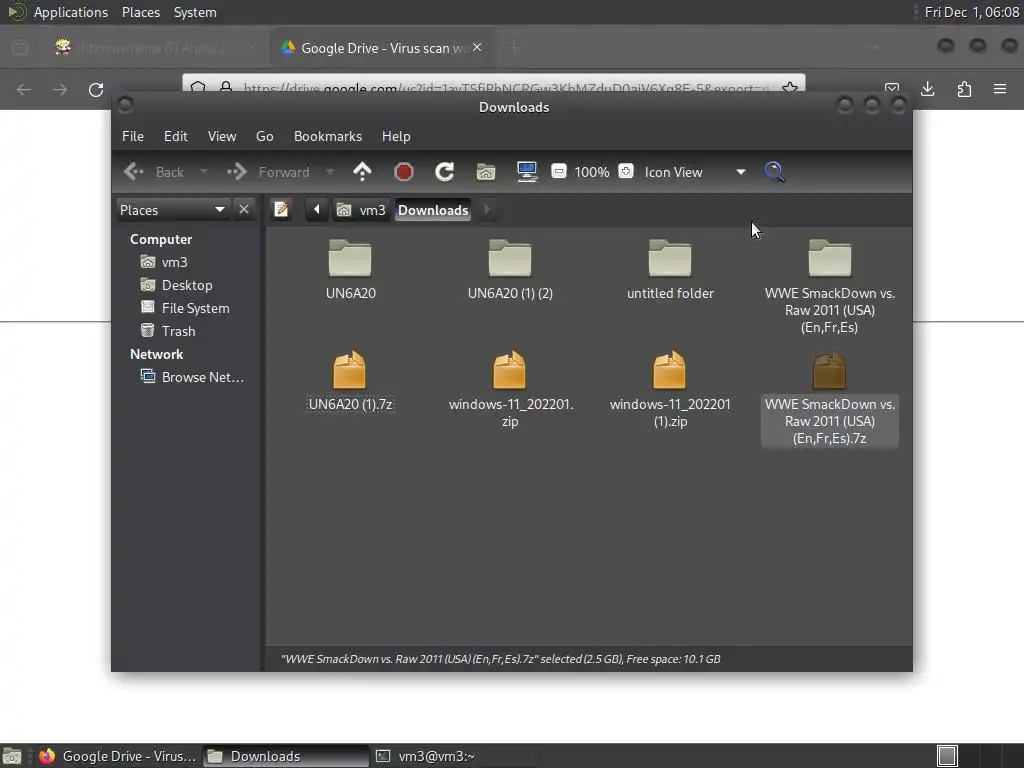Select the UN6A20 (1).7z archive
Screen dimensions: 1024x768
pyautogui.click(x=351, y=381)
